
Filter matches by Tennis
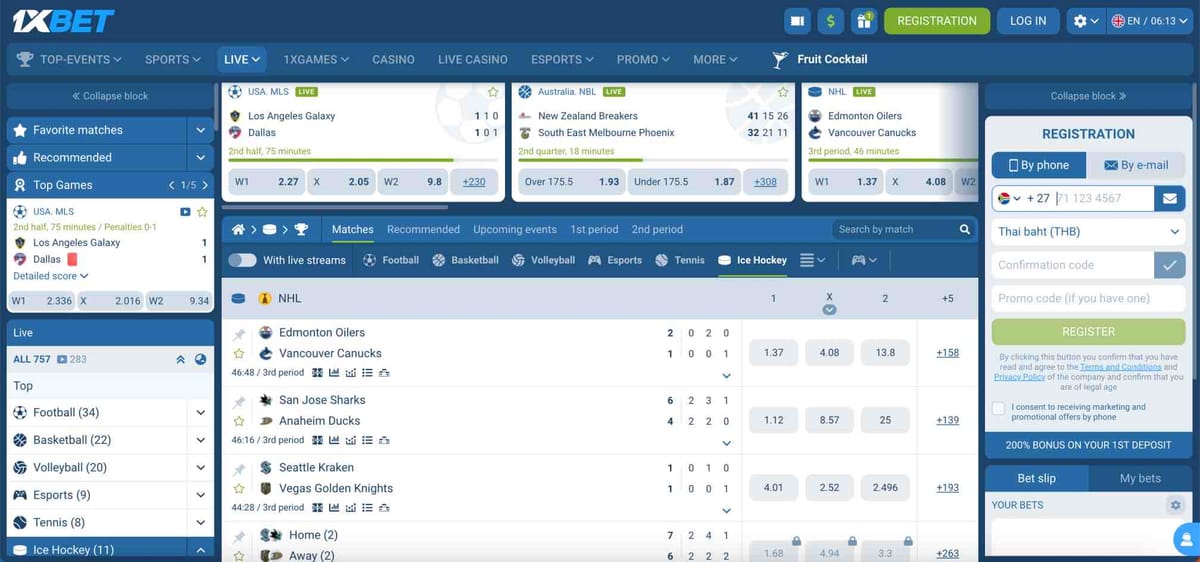[x=680, y=260]
